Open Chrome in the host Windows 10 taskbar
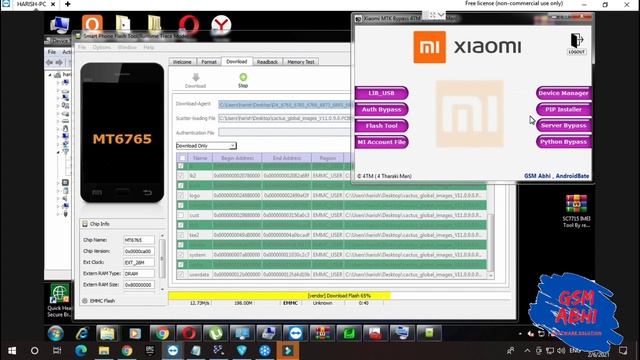 click(x=127, y=351)
